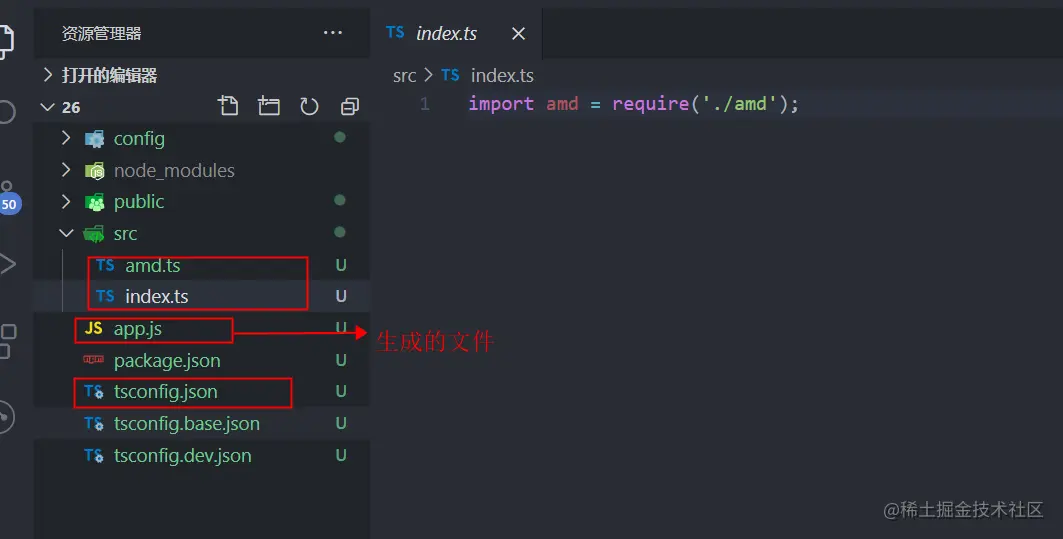The height and width of the screenshot is (539, 1063).
Task: Switch to the index.ts editor tab
Action: tap(446, 33)
